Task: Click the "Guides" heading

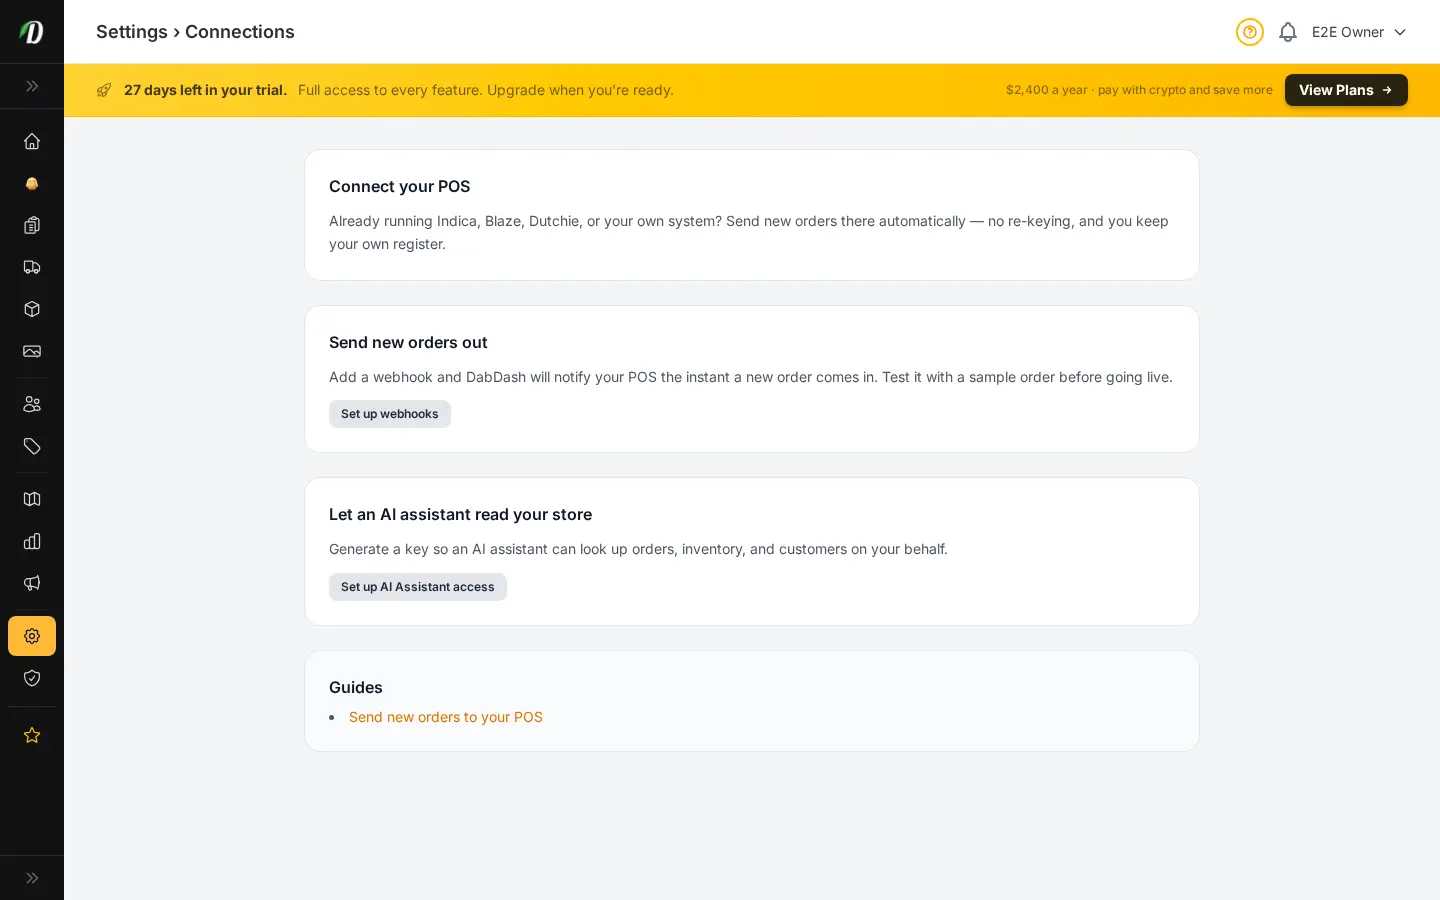Action: pyautogui.click(x=356, y=687)
